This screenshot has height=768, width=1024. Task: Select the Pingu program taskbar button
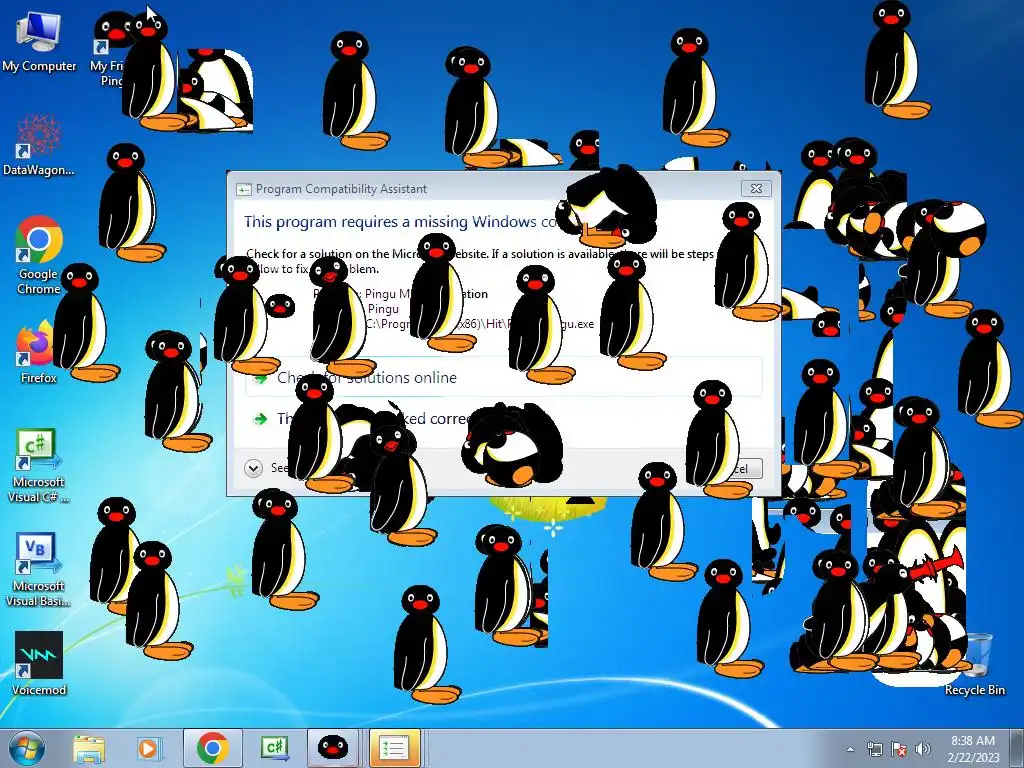333,748
